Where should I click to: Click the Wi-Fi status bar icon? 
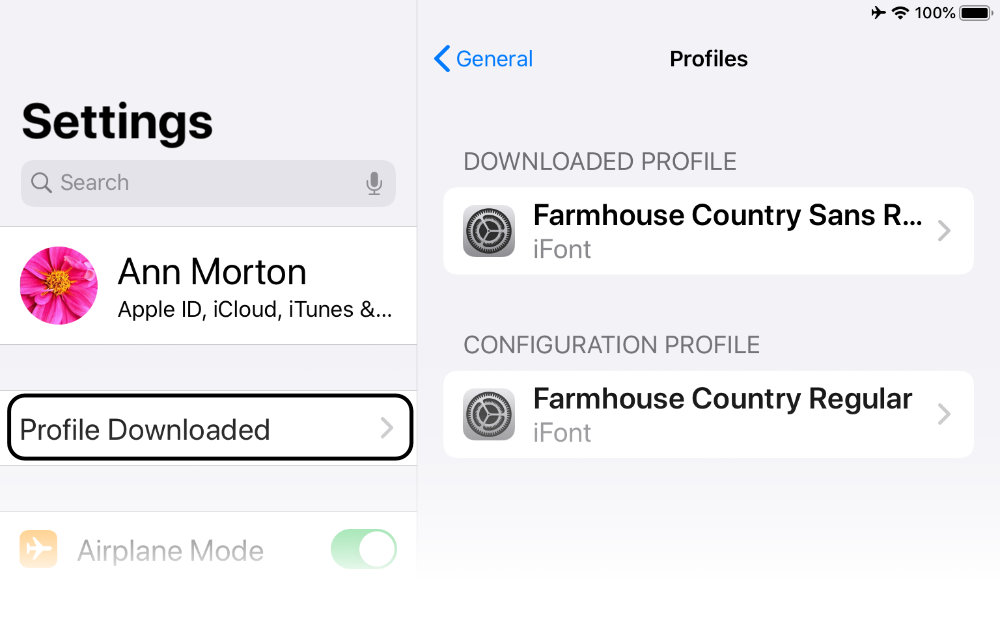click(900, 13)
